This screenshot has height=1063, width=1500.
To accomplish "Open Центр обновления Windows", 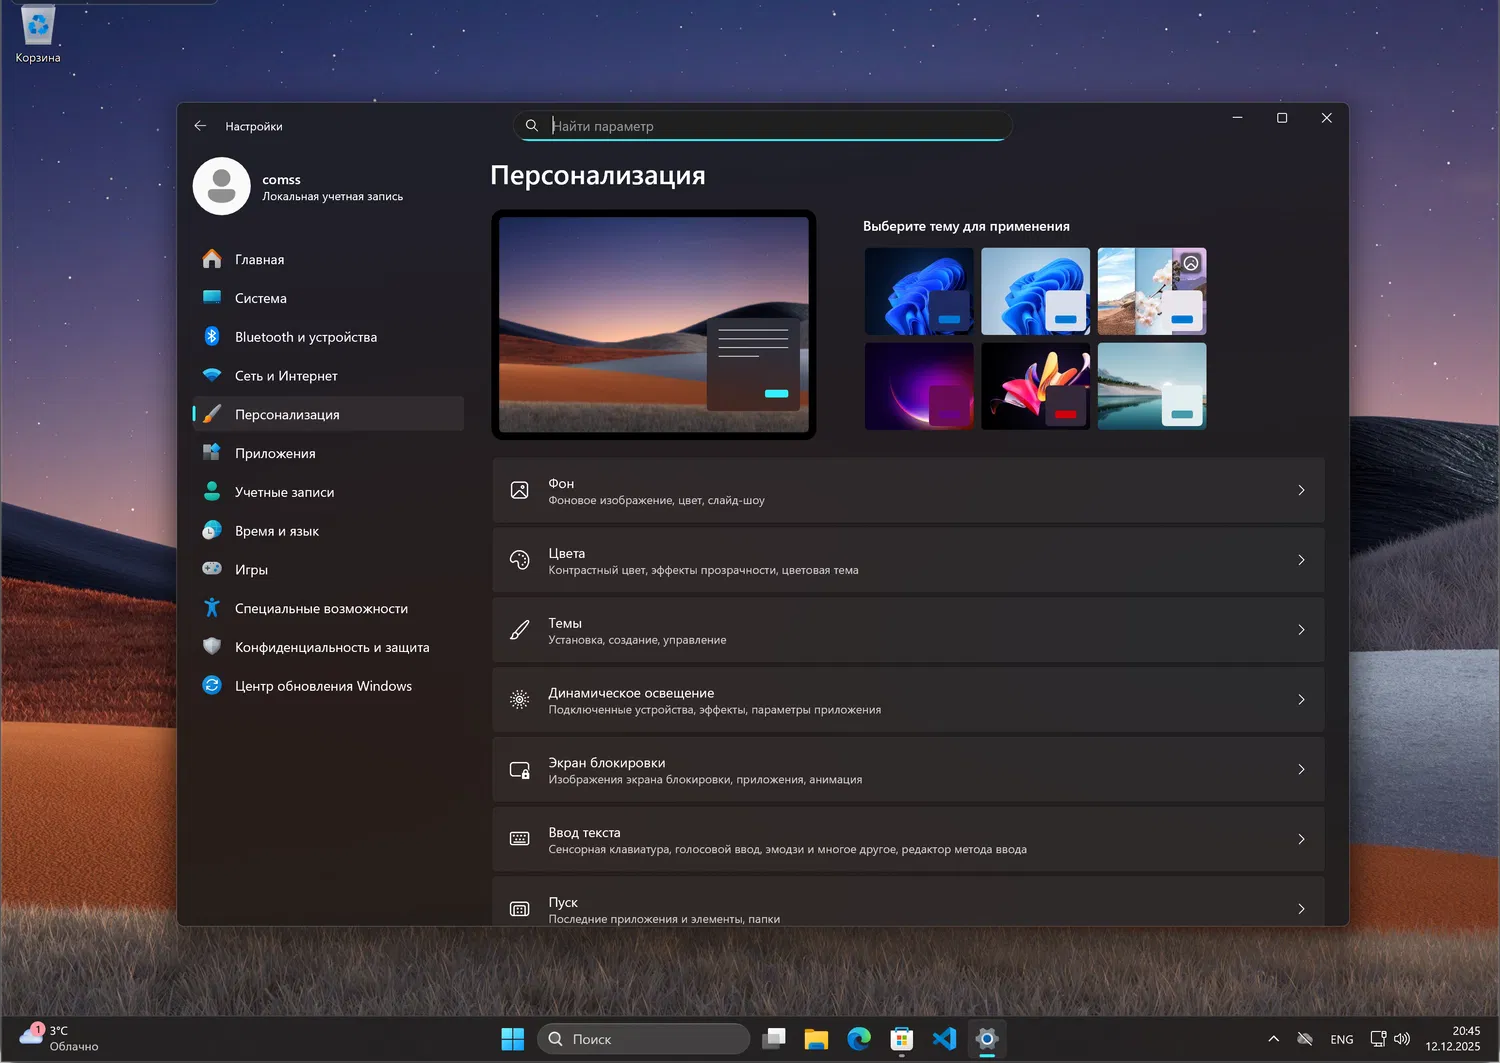I will pyautogui.click(x=322, y=686).
